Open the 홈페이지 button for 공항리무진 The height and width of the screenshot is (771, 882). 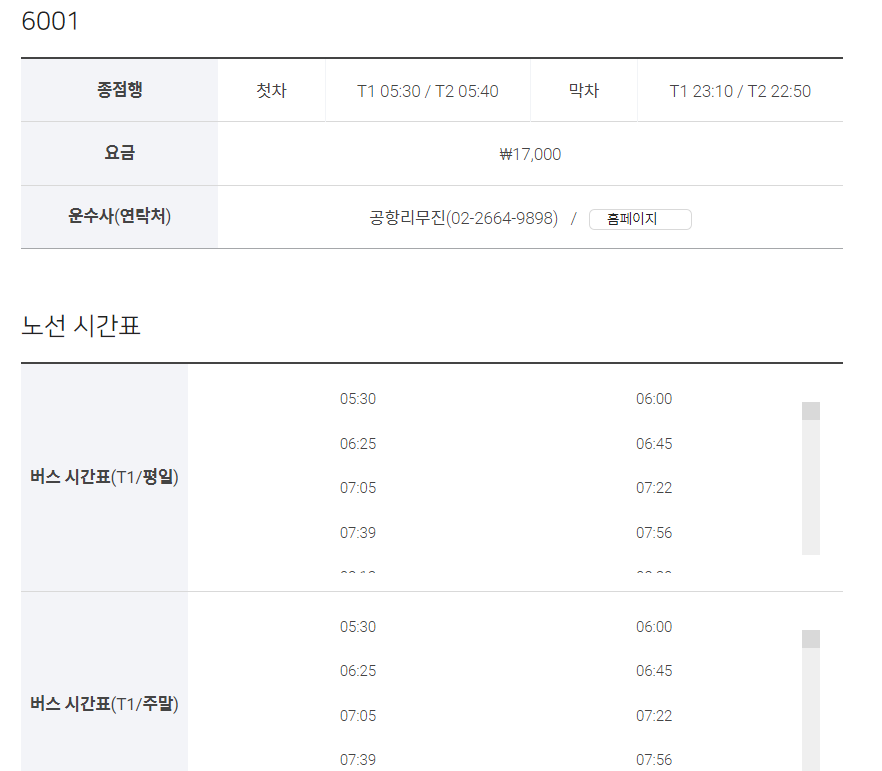(x=640, y=219)
